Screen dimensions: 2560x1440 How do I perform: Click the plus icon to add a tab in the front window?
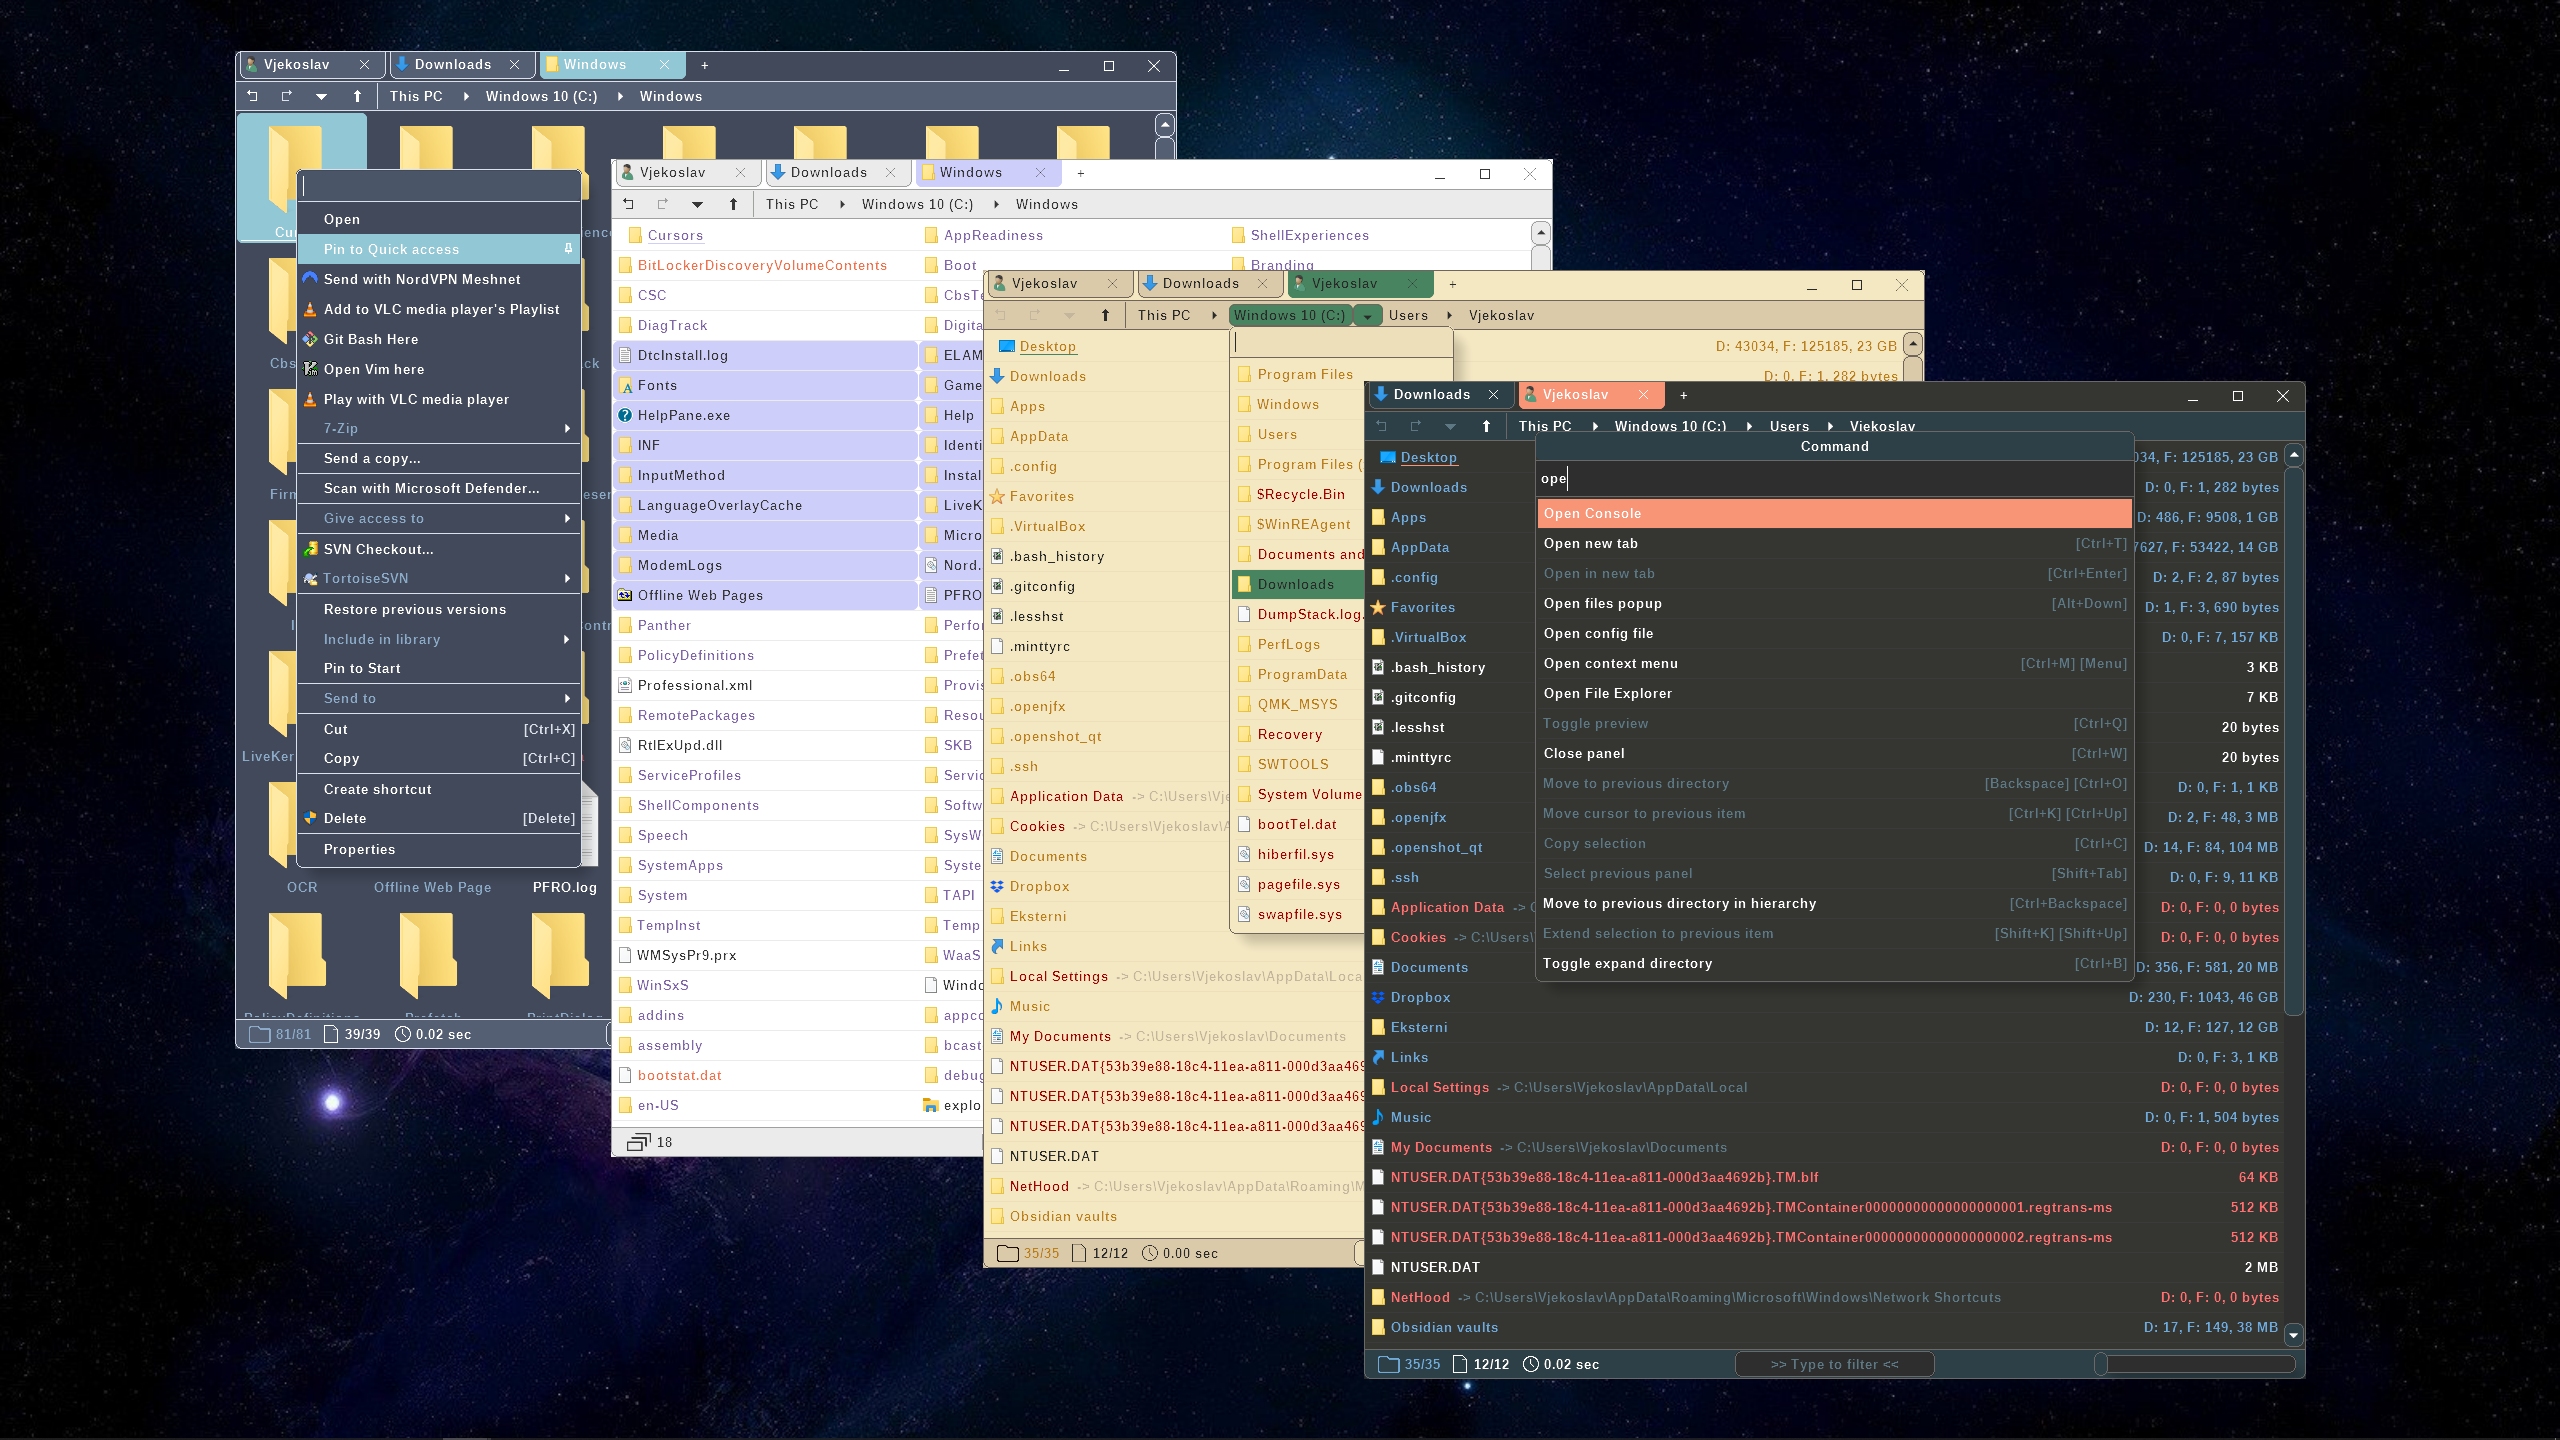tap(1683, 395)
